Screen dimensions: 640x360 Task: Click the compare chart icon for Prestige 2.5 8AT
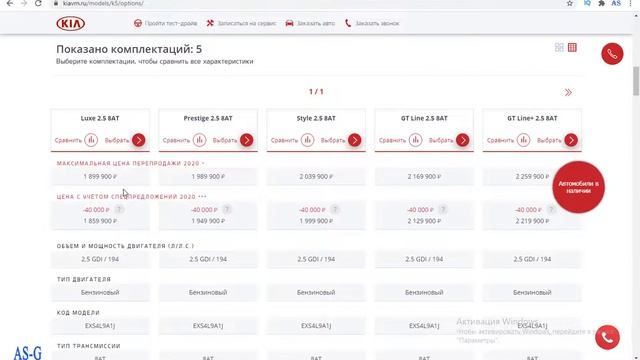(x=199, y=140)
